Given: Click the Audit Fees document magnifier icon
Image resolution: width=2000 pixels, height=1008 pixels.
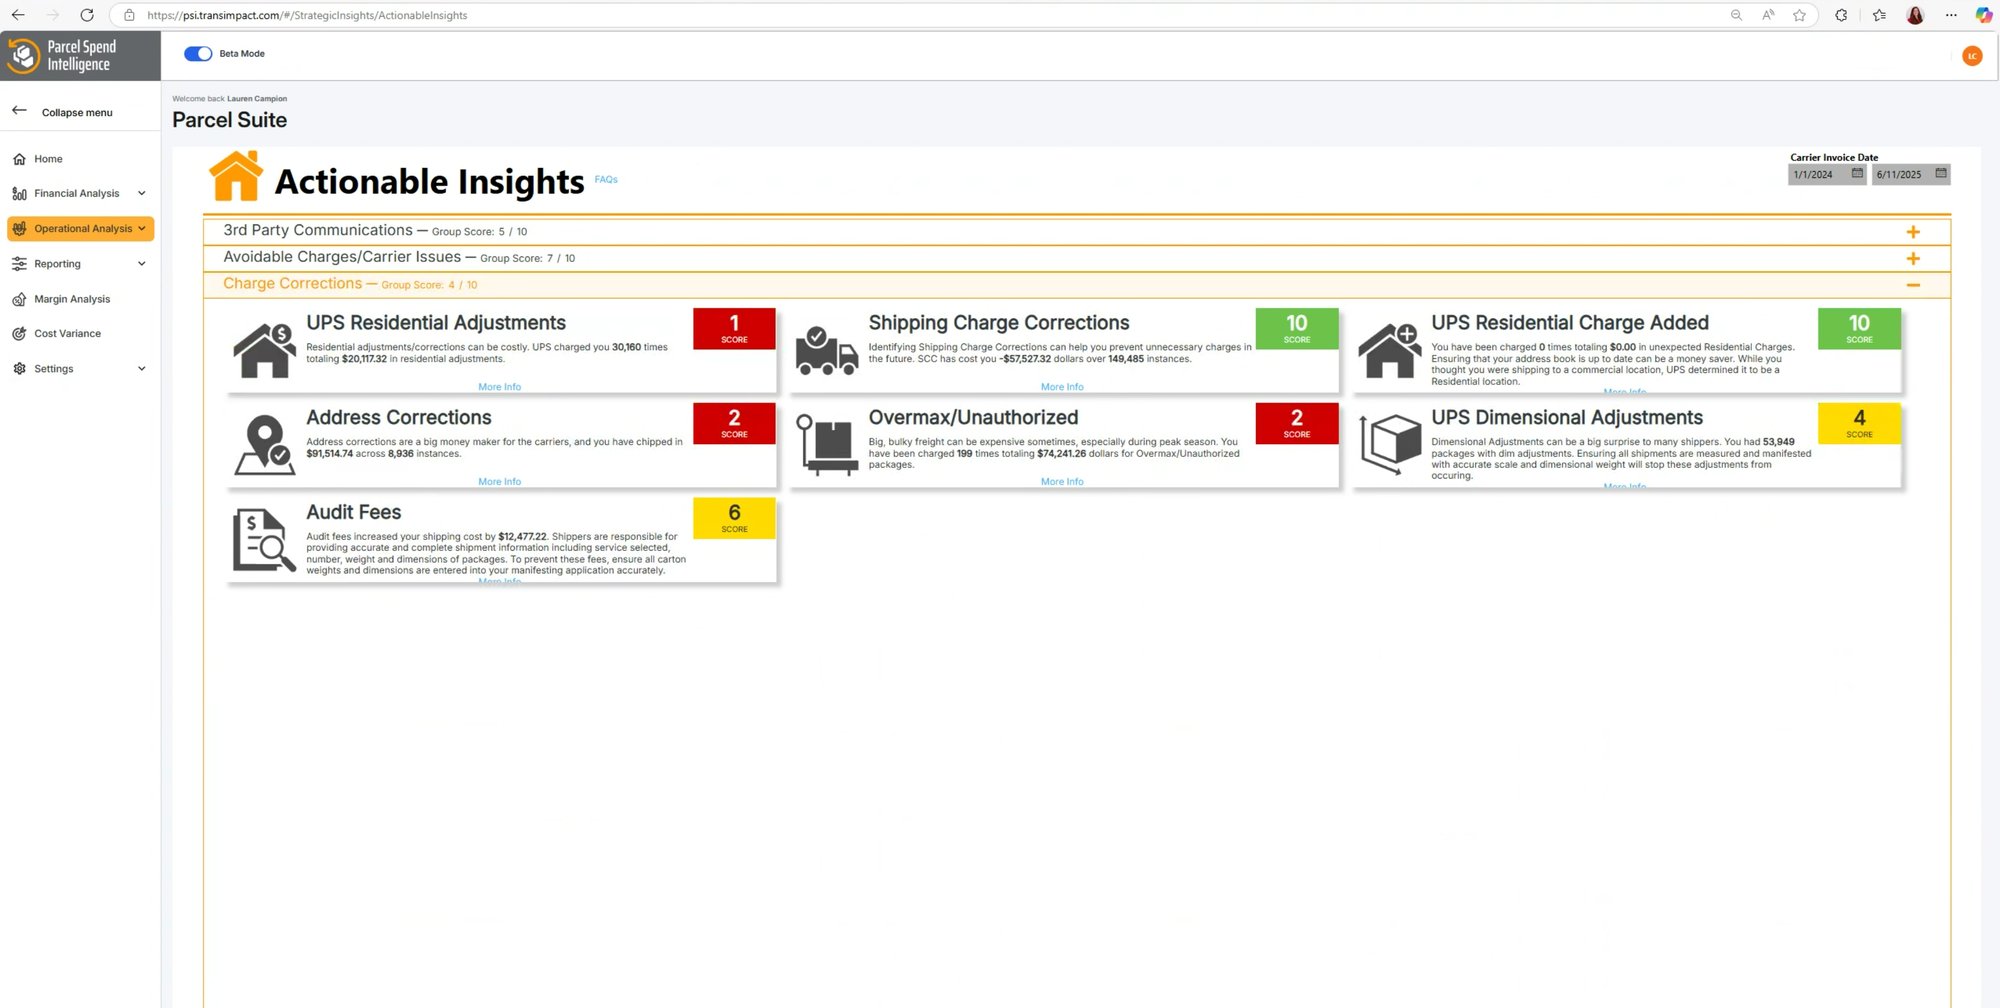Looking at the screenshot, I should 264,540.
